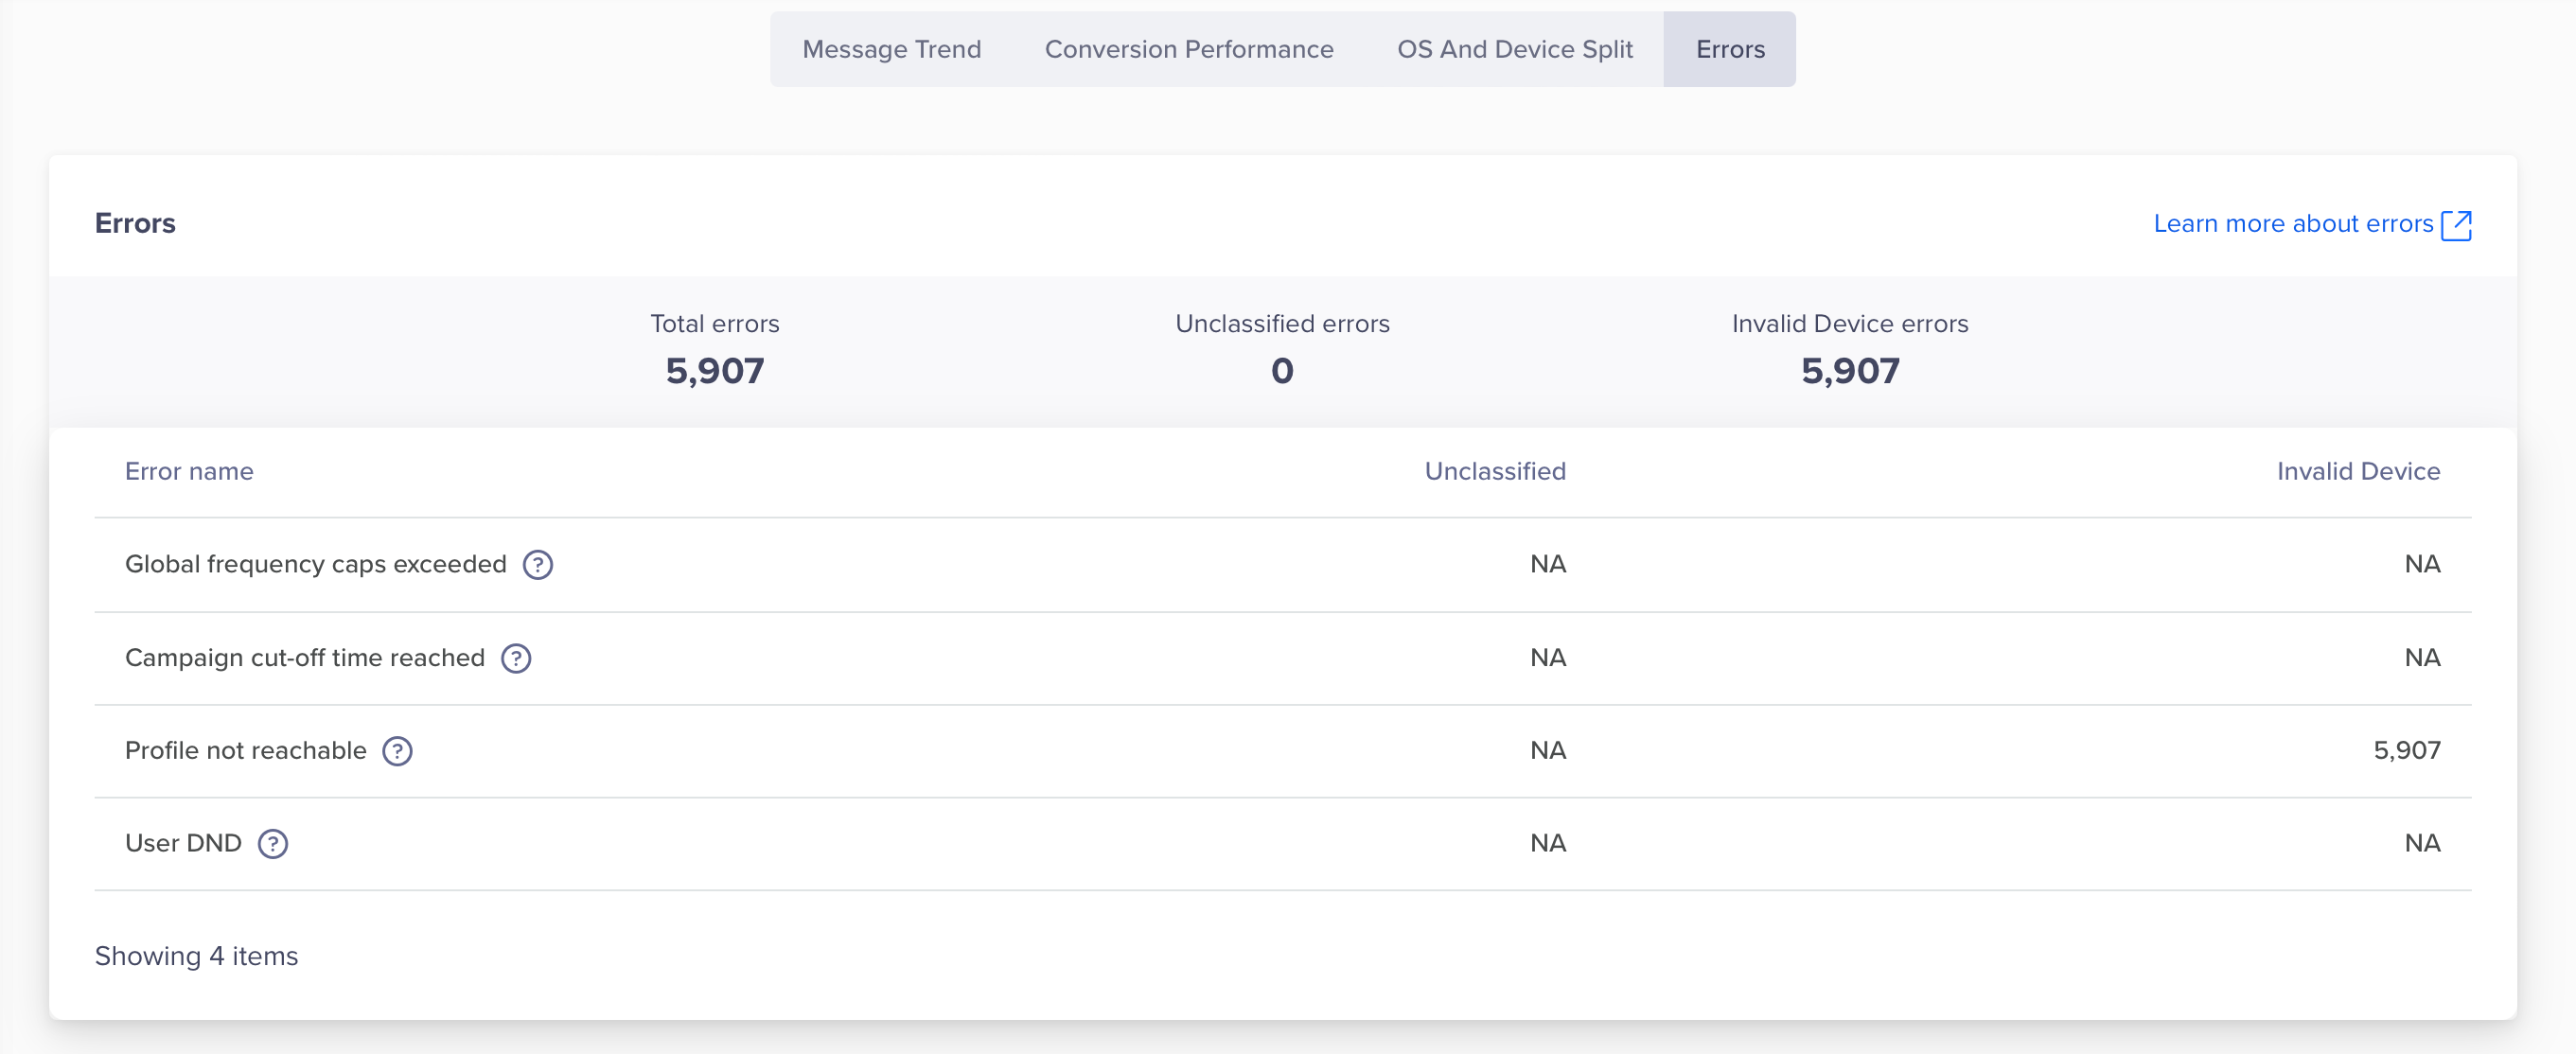Select the Errors tab
The height and width of the screenshot is (1054, 2576).
pos(1729,49)
